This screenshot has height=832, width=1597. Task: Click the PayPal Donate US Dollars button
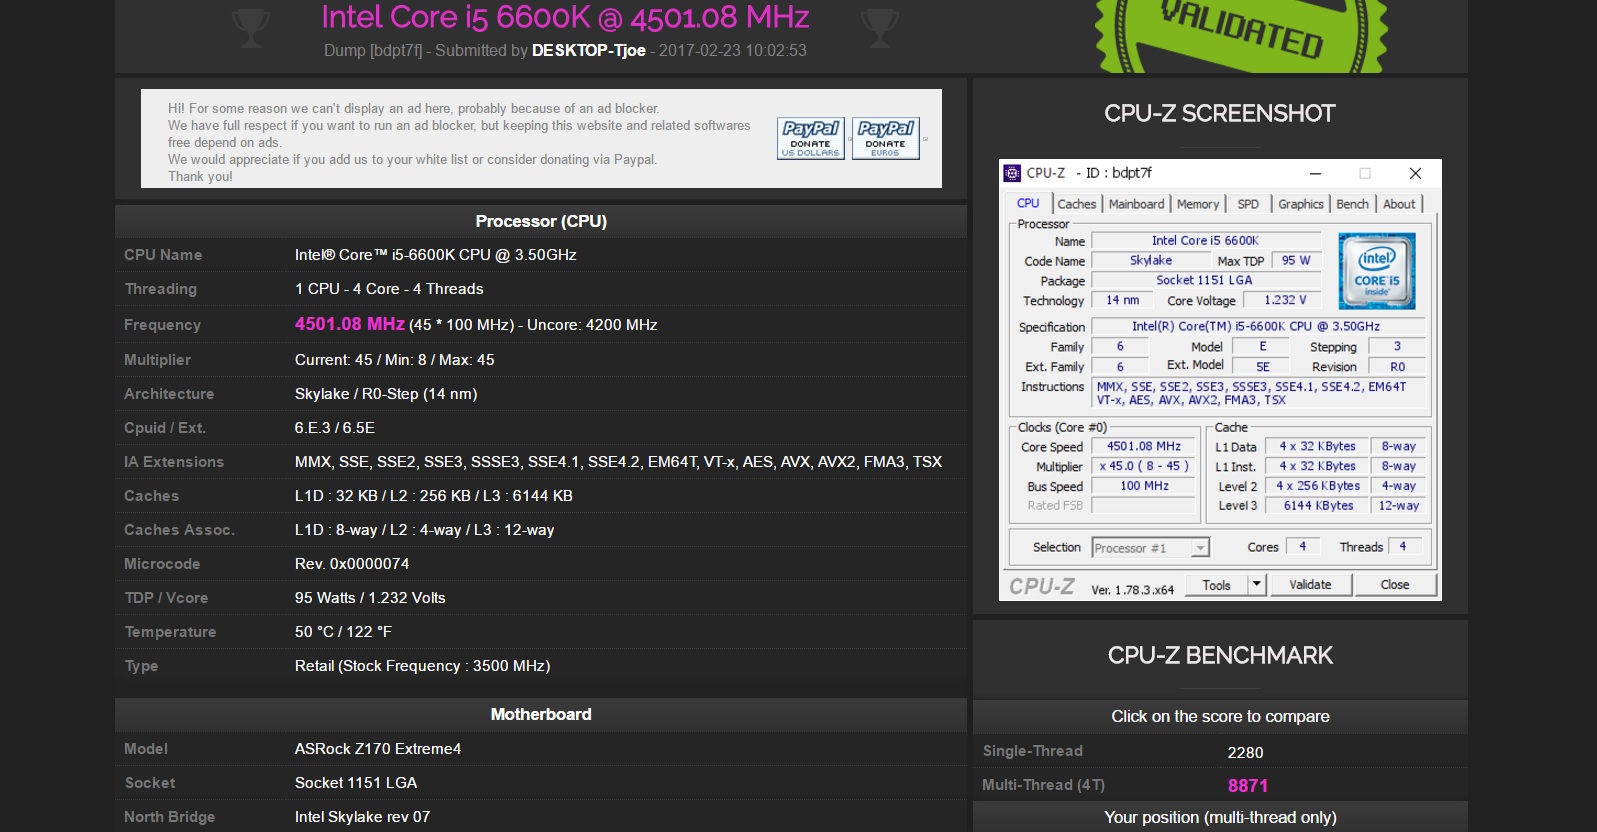click(811, 139)
